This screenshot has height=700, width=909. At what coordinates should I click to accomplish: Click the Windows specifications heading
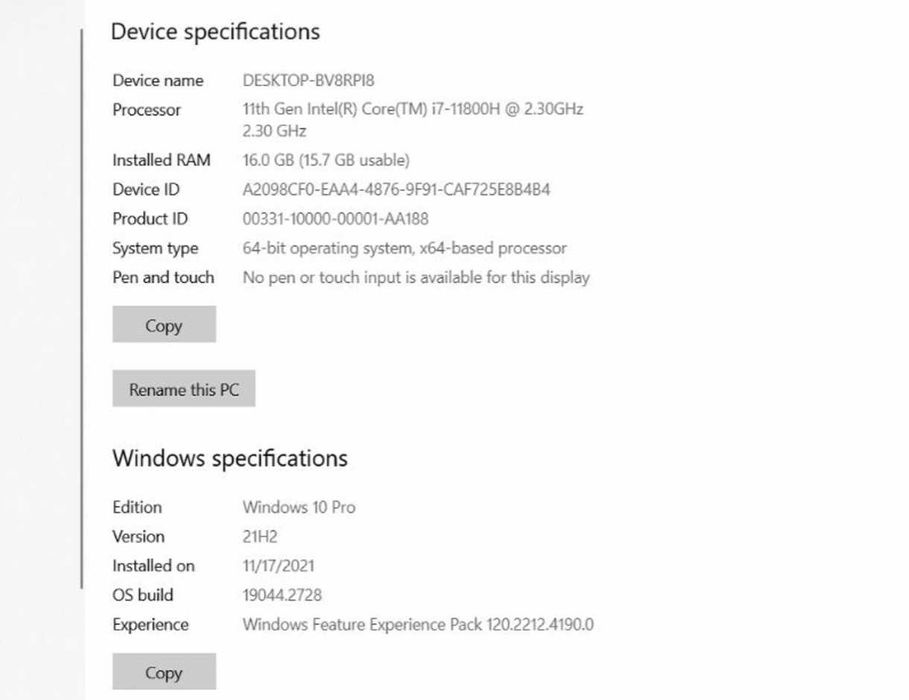[x=230, y=459]
